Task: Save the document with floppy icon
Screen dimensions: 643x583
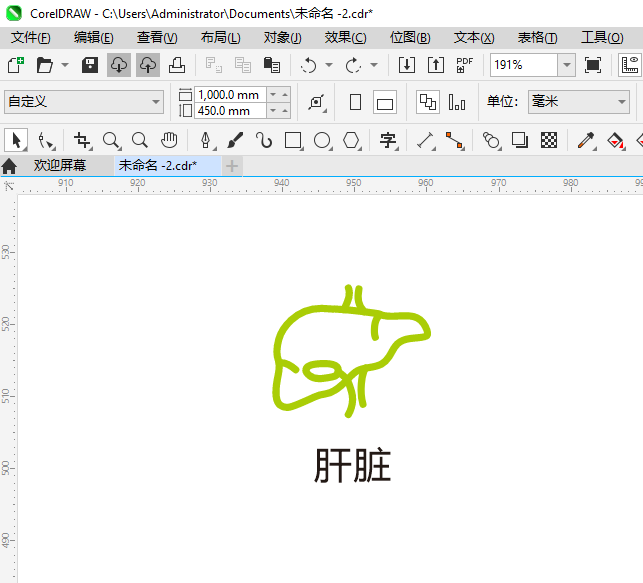Action: click(x=89, y=65)
